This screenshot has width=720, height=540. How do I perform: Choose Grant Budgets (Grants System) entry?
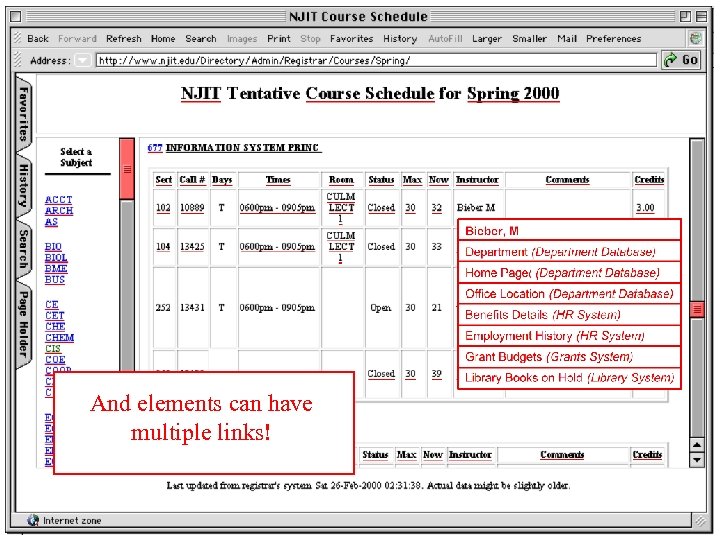[x=569, y=357]
